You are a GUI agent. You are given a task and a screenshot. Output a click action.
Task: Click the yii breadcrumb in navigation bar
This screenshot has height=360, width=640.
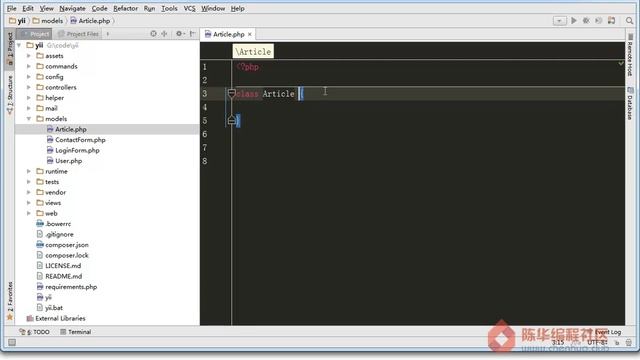click(18, 20)
